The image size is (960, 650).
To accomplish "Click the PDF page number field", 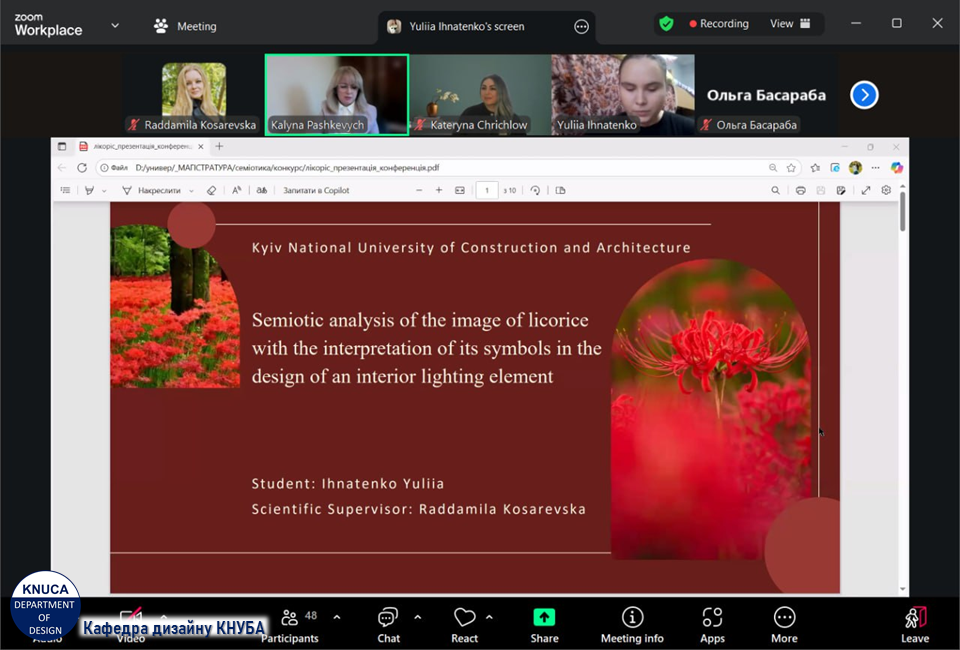I will pyautogui.click(x=487, y=190).
